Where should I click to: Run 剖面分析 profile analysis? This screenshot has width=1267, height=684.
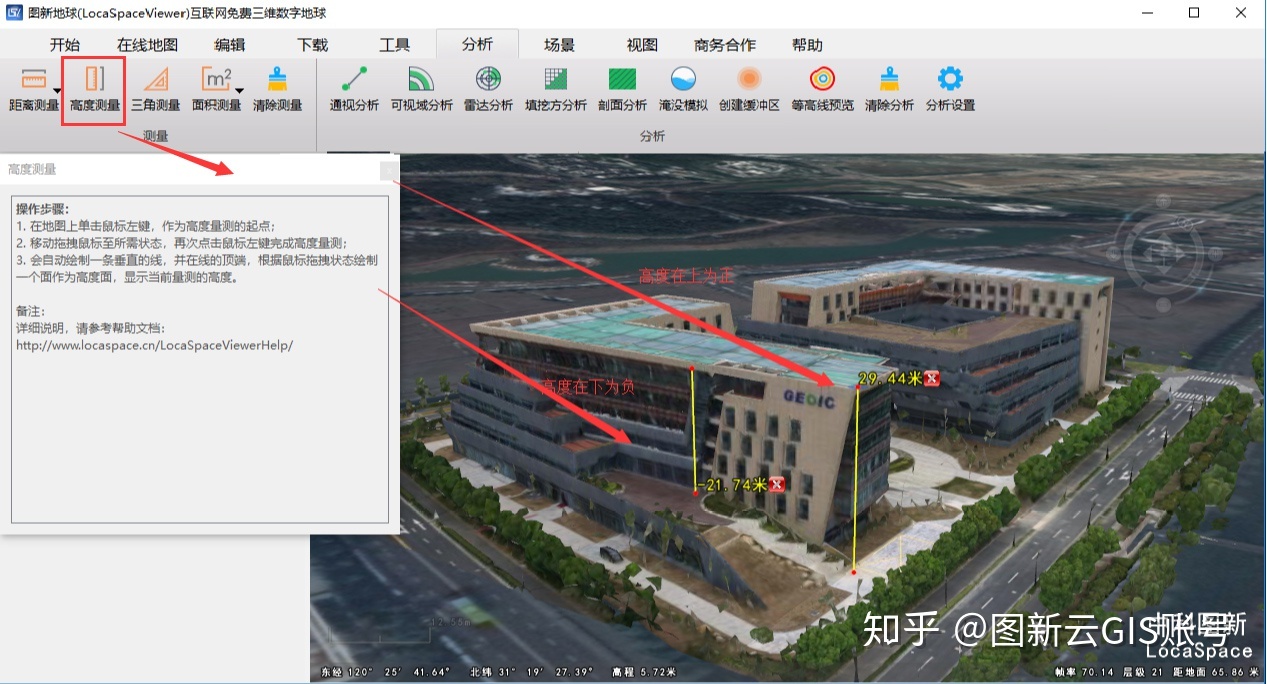pyautogui.click(x=622, y=89)
